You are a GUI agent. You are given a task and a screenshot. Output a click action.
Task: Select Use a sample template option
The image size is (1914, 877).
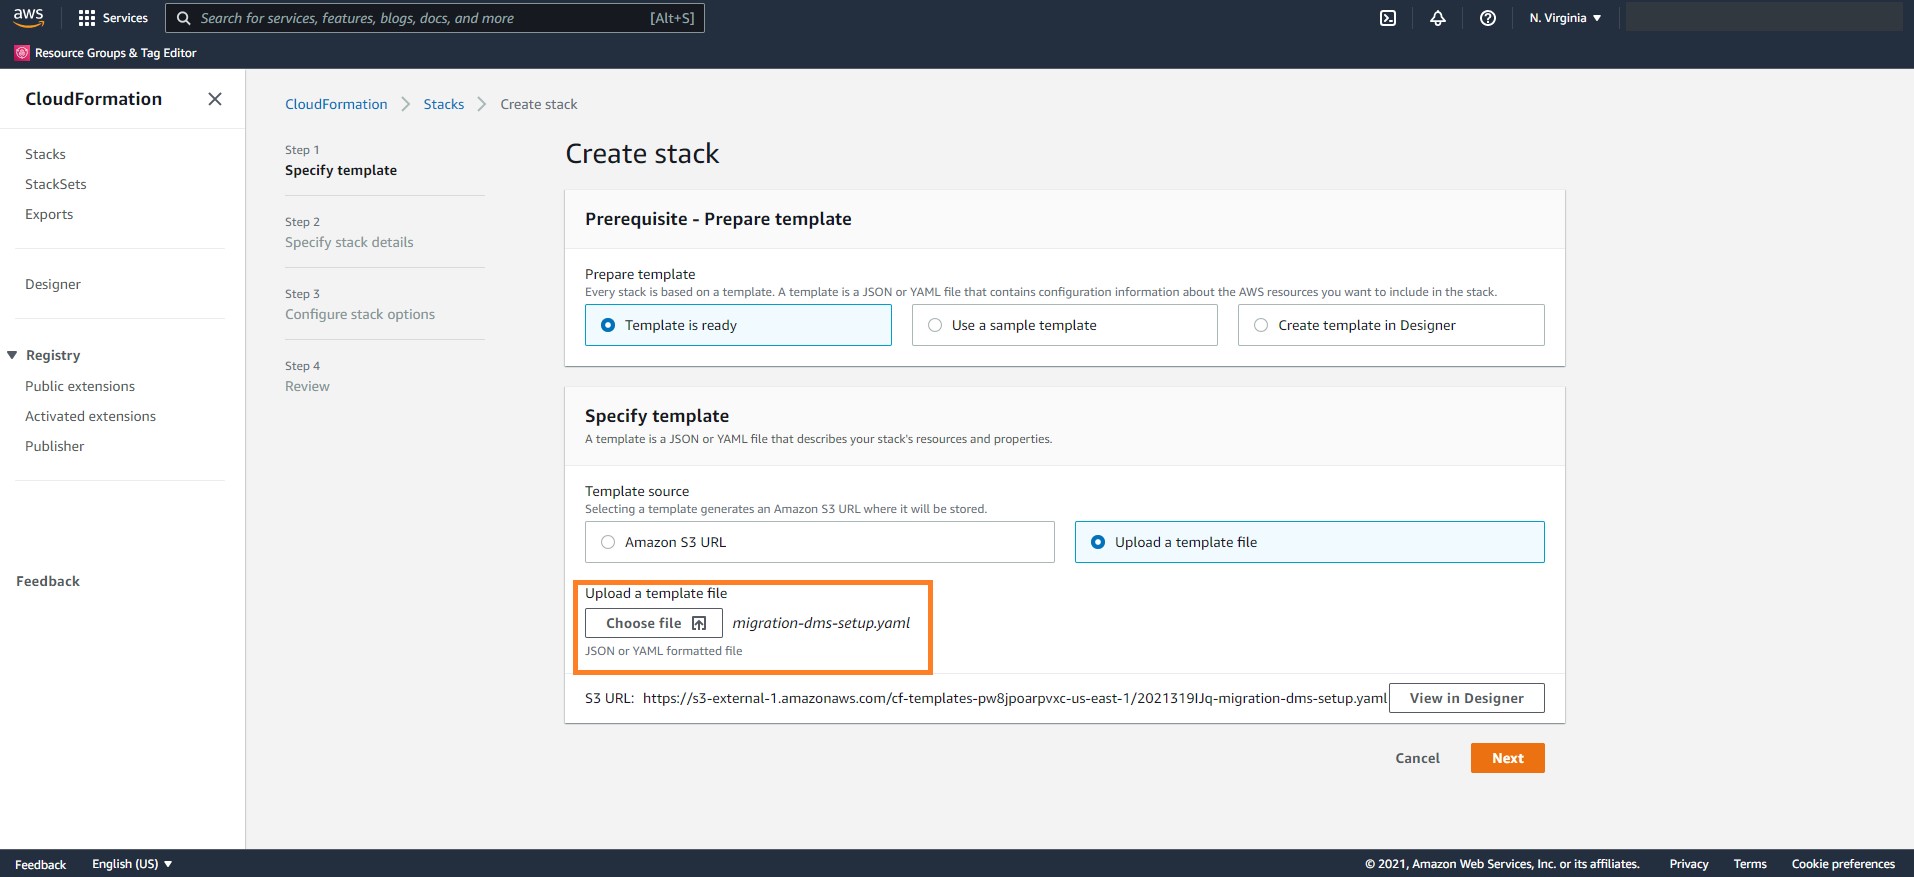(1064, 325)
